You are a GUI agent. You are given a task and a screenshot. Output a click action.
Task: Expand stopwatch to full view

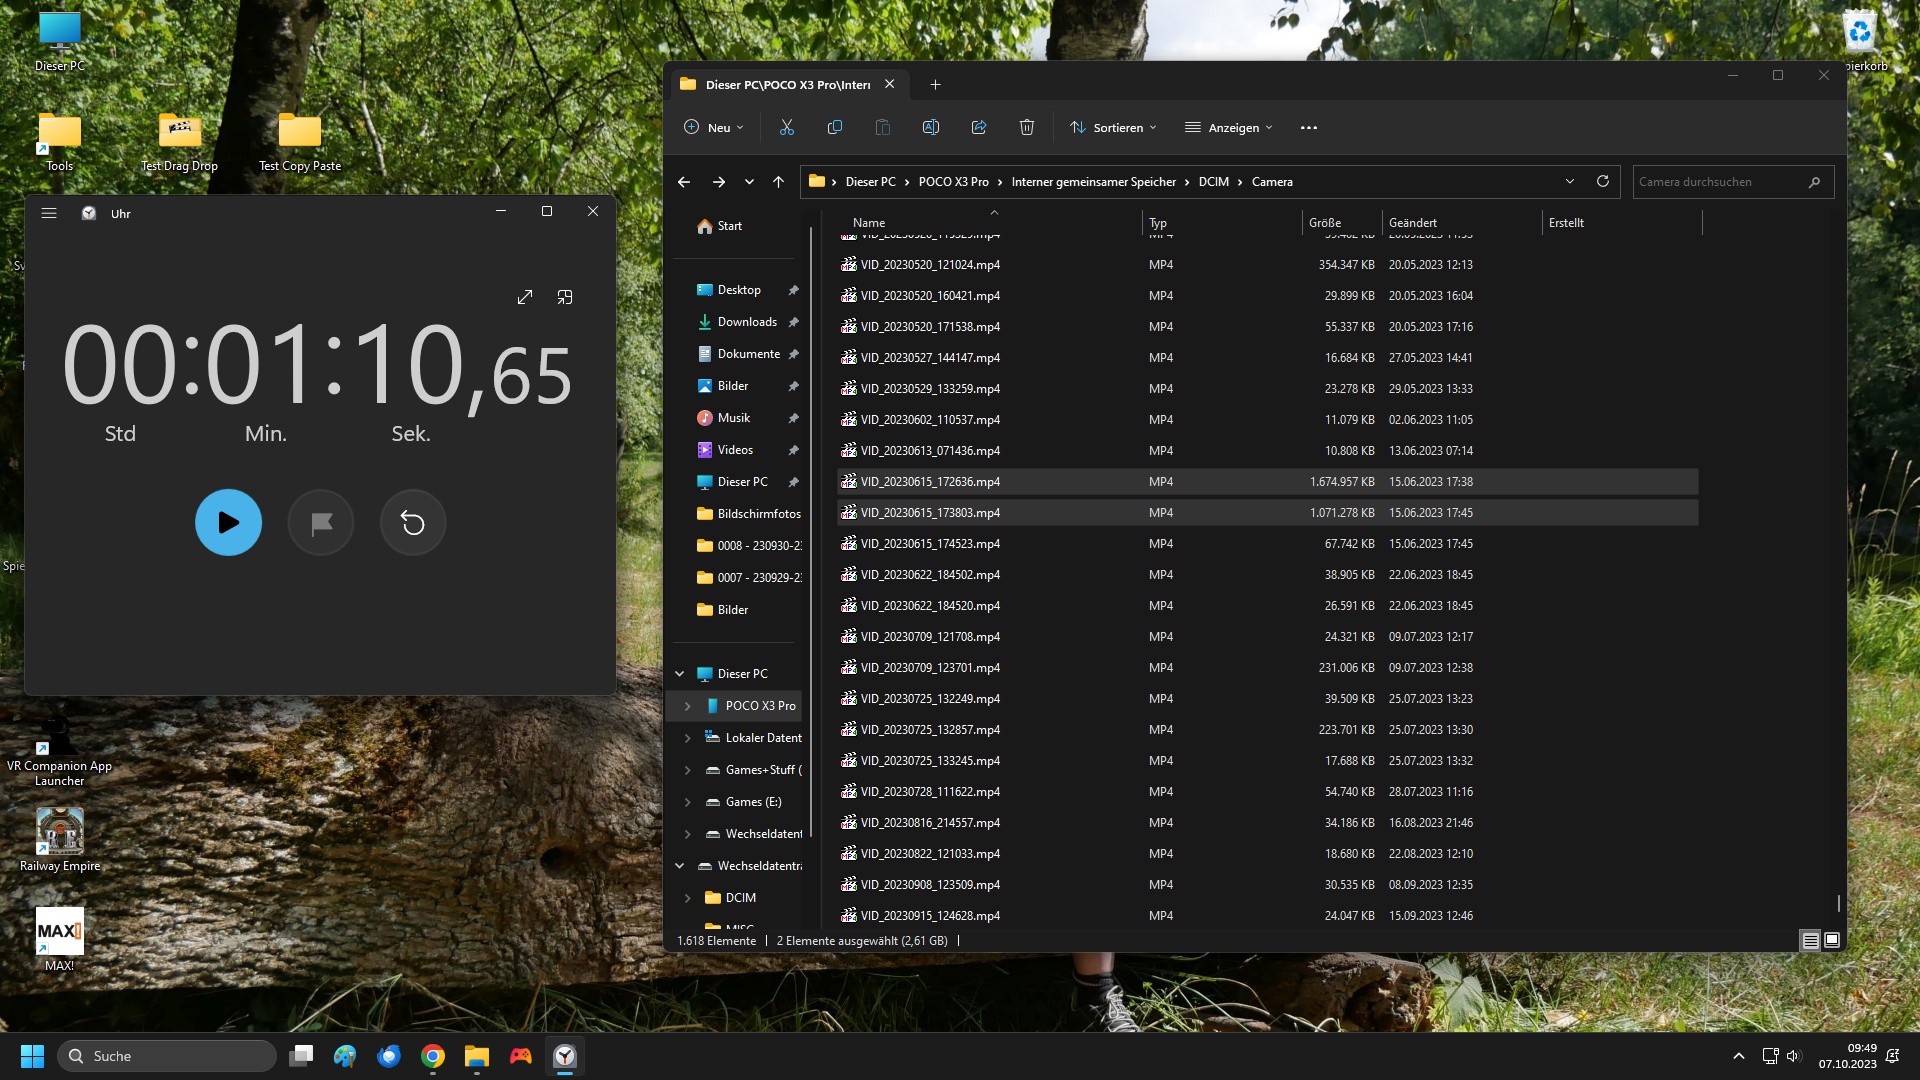[x=525, y=297]
